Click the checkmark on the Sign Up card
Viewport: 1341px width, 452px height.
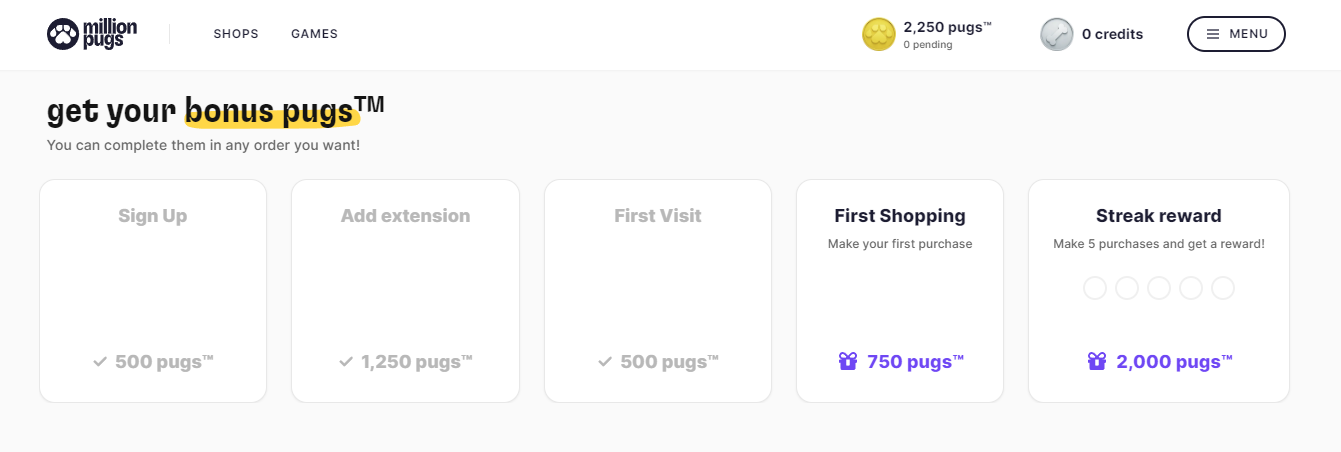tap(100, 362)
